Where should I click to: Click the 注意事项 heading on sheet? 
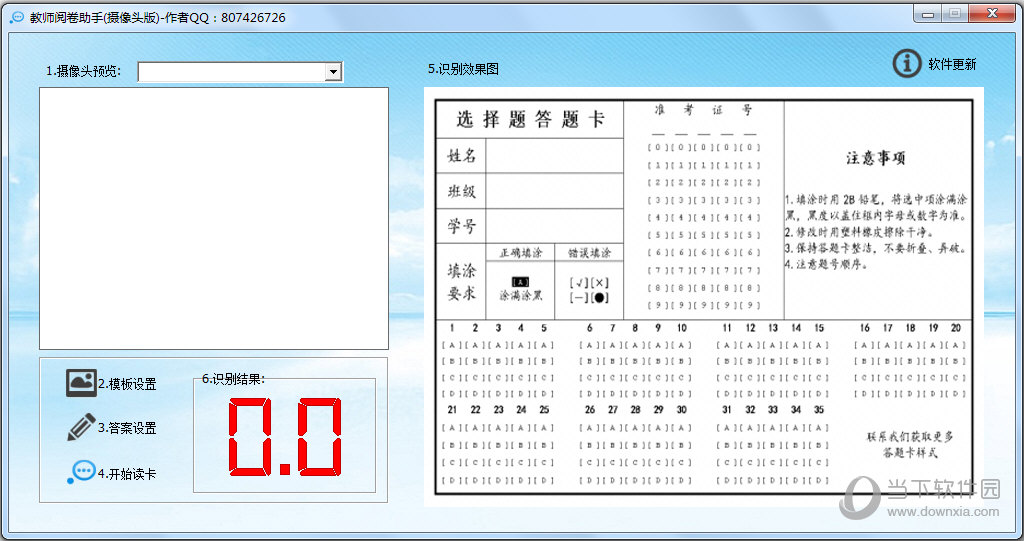click(x=876, y=157)
